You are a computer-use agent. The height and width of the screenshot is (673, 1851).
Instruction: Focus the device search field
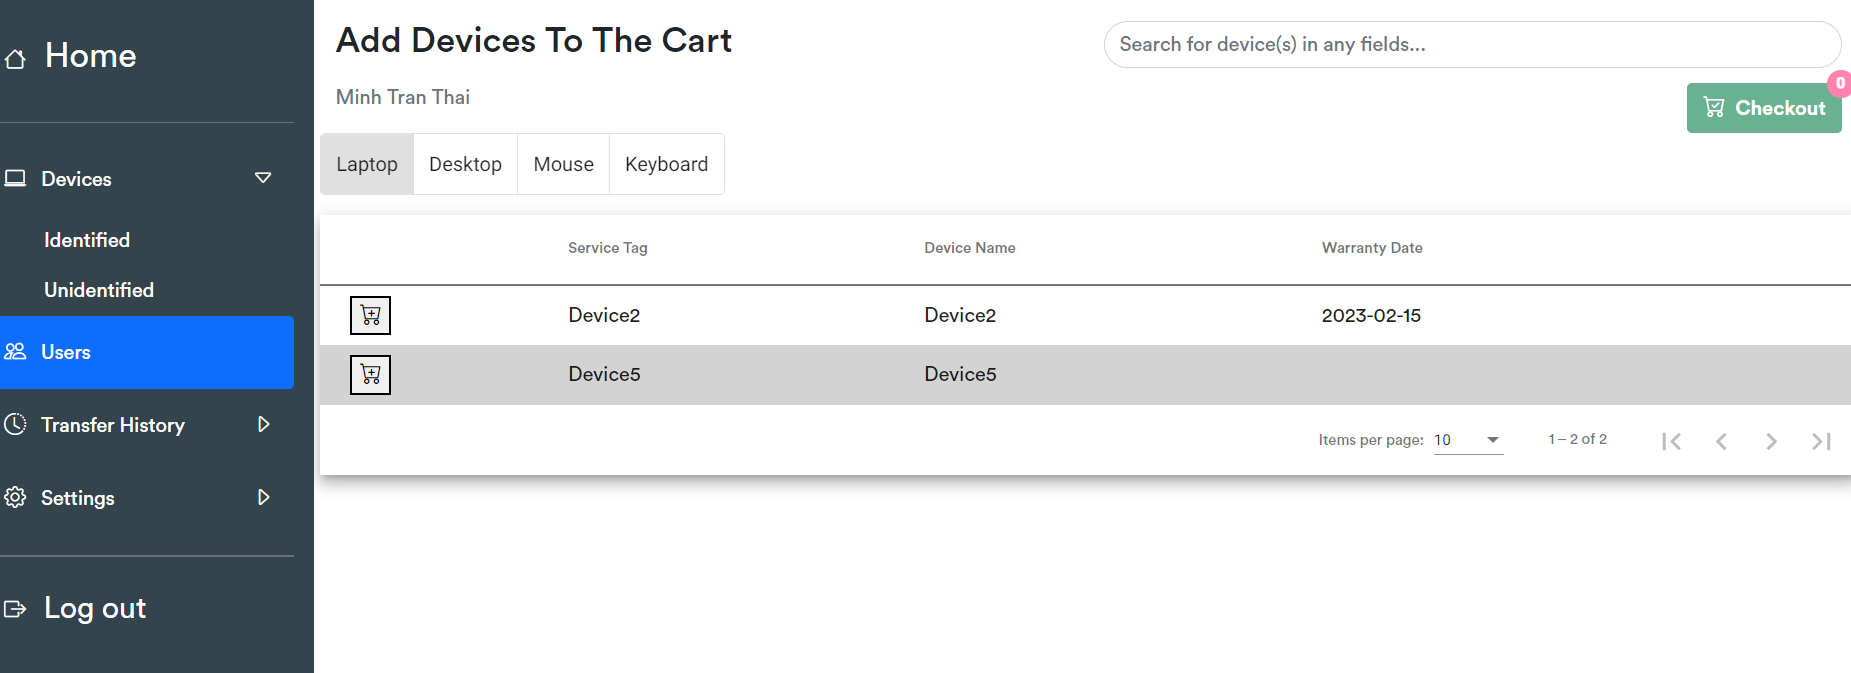1472,45
